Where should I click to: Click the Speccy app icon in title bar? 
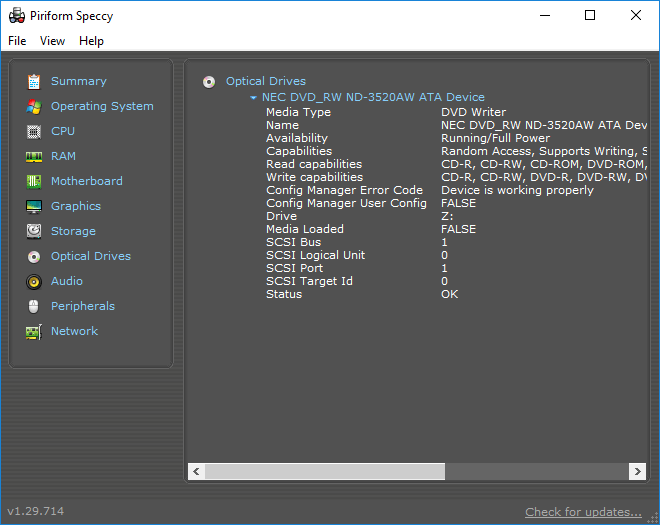click(17, 16)
